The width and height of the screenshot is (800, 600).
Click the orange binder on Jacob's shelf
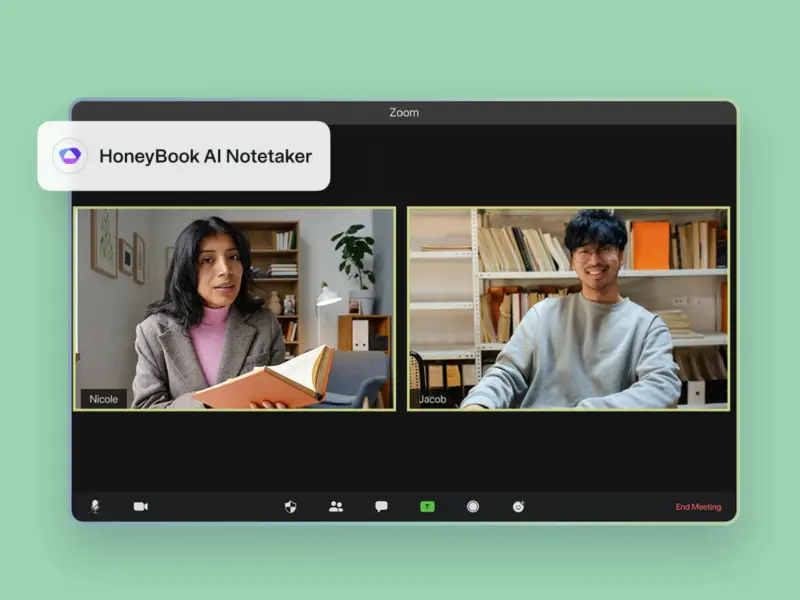651,246
